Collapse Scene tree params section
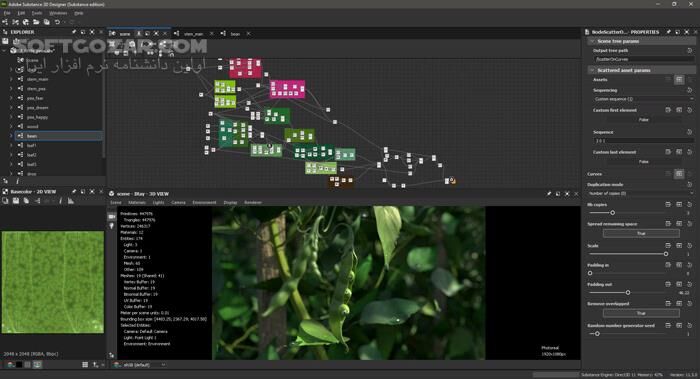The image size is (700, 379). point(592,41)
